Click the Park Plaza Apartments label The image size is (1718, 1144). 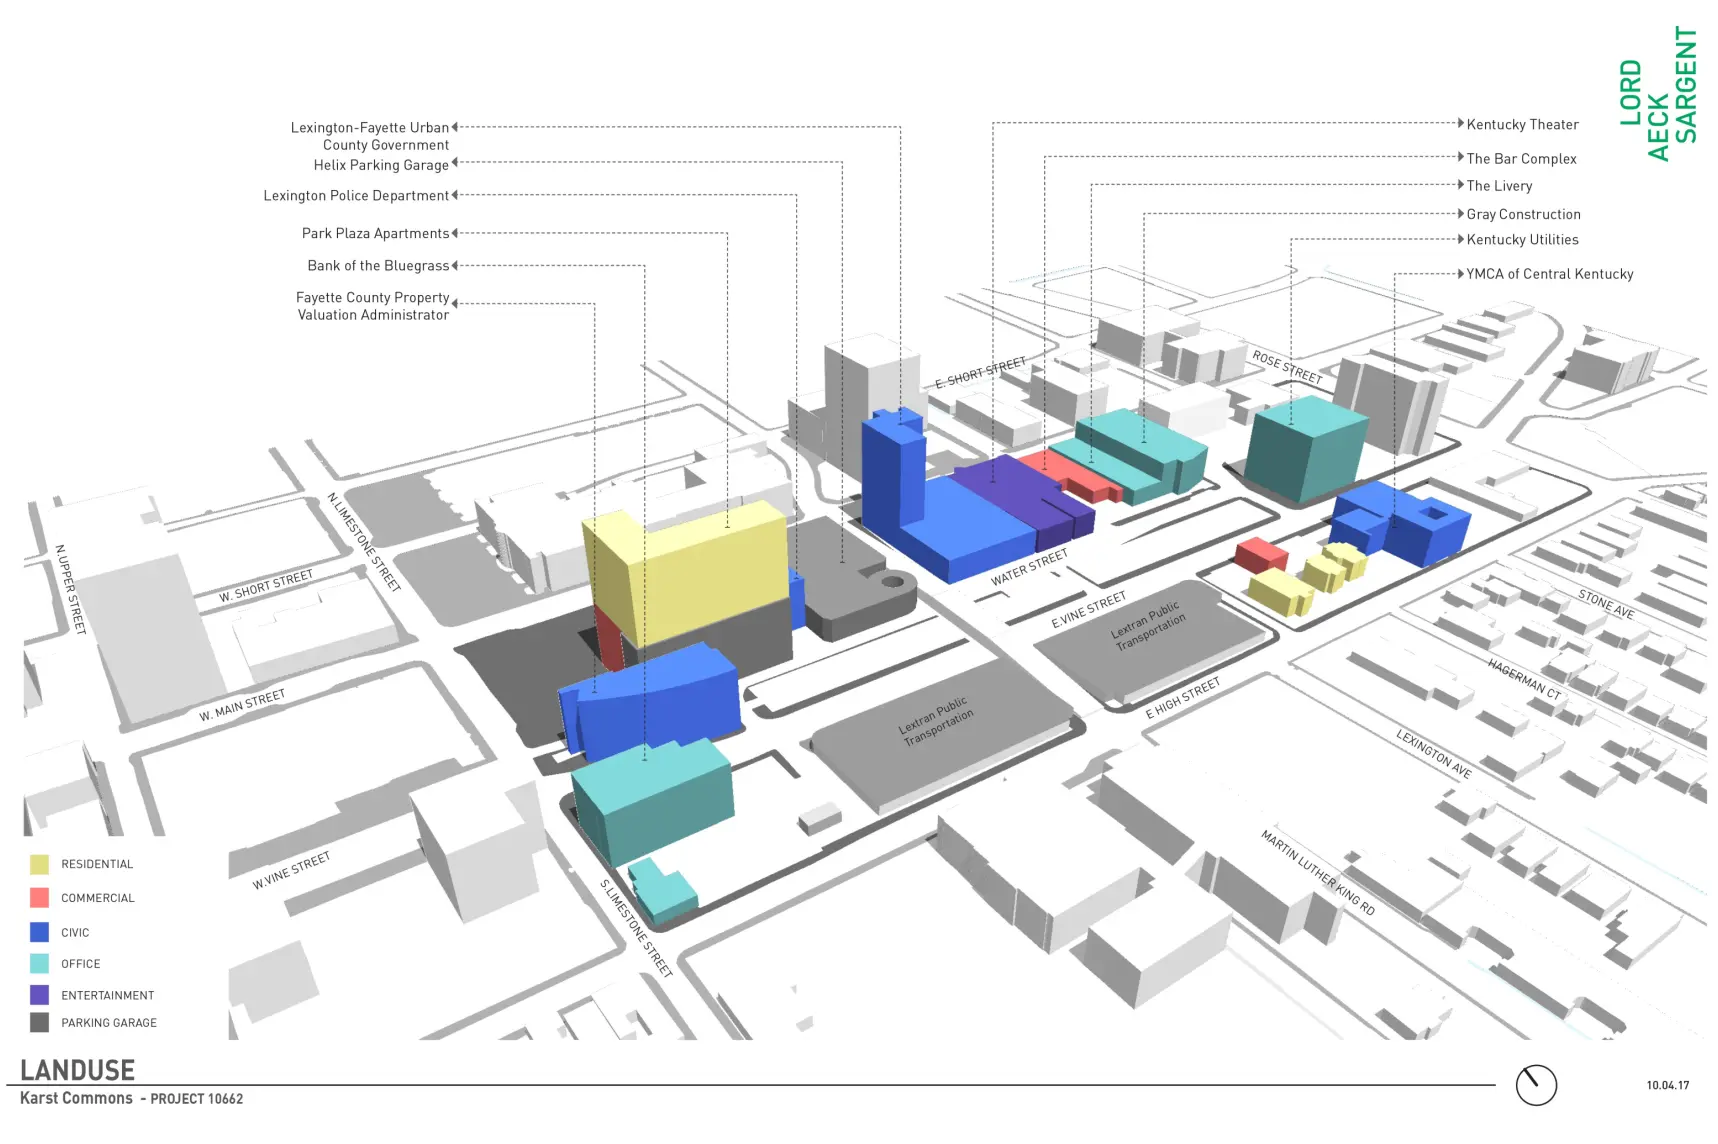pos(375,234)
